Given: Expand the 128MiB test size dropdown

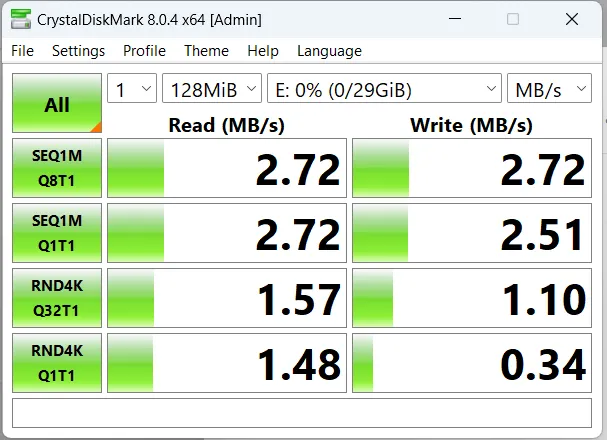Looking at the screenshot, I should [x=211, y=89].
